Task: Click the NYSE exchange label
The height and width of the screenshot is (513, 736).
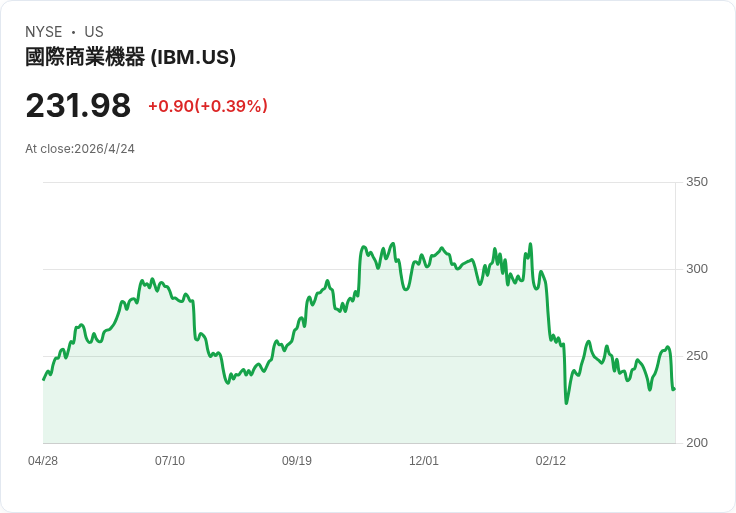Action: coord(44,32)
